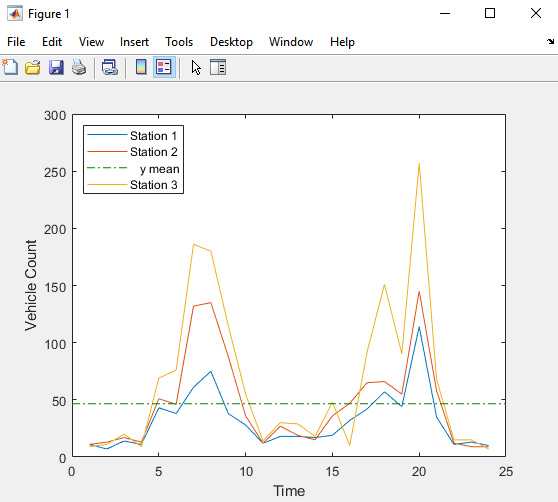Image resolution: width=558 pixels, height=502 pixels.
Task: Click the y-axis tick label 150
Action: coord(55,287)
